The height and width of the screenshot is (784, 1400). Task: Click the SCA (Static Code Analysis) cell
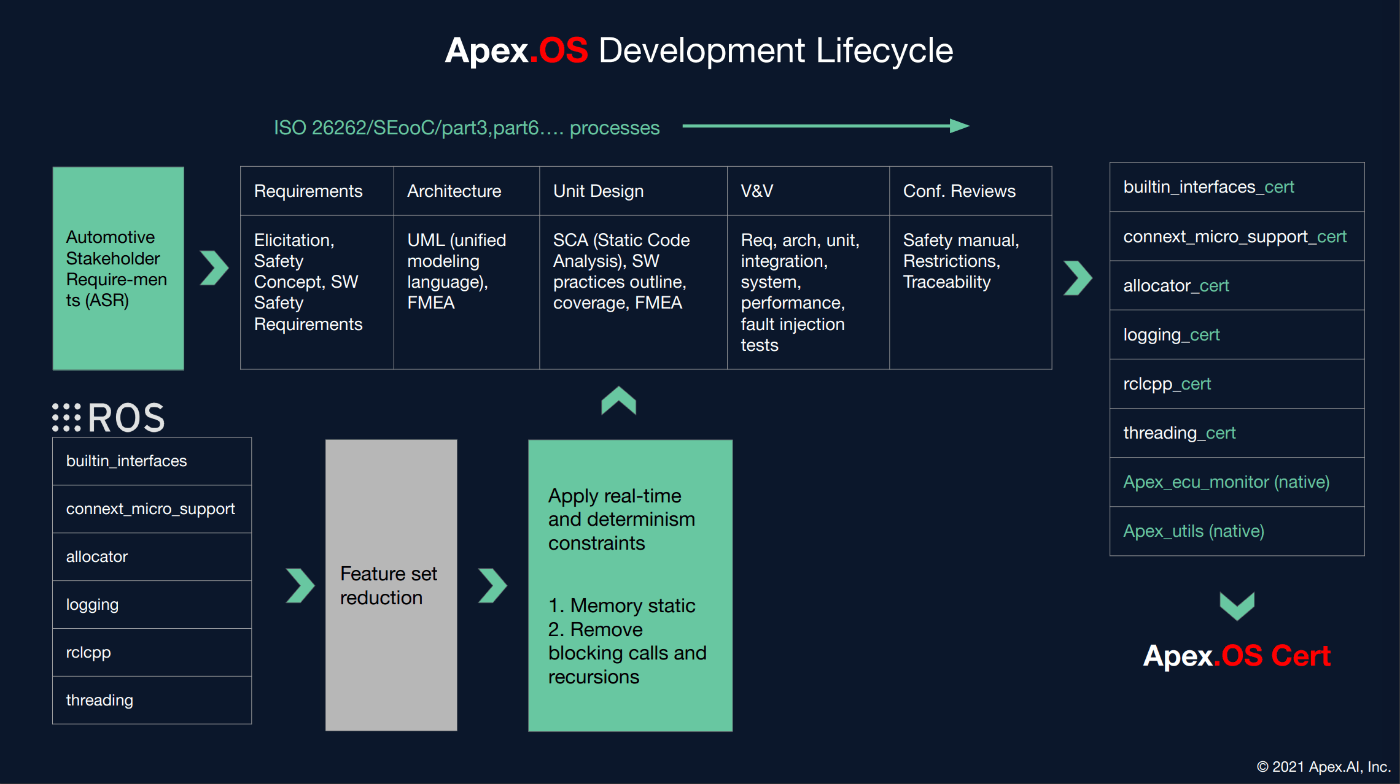coord(634,292)
